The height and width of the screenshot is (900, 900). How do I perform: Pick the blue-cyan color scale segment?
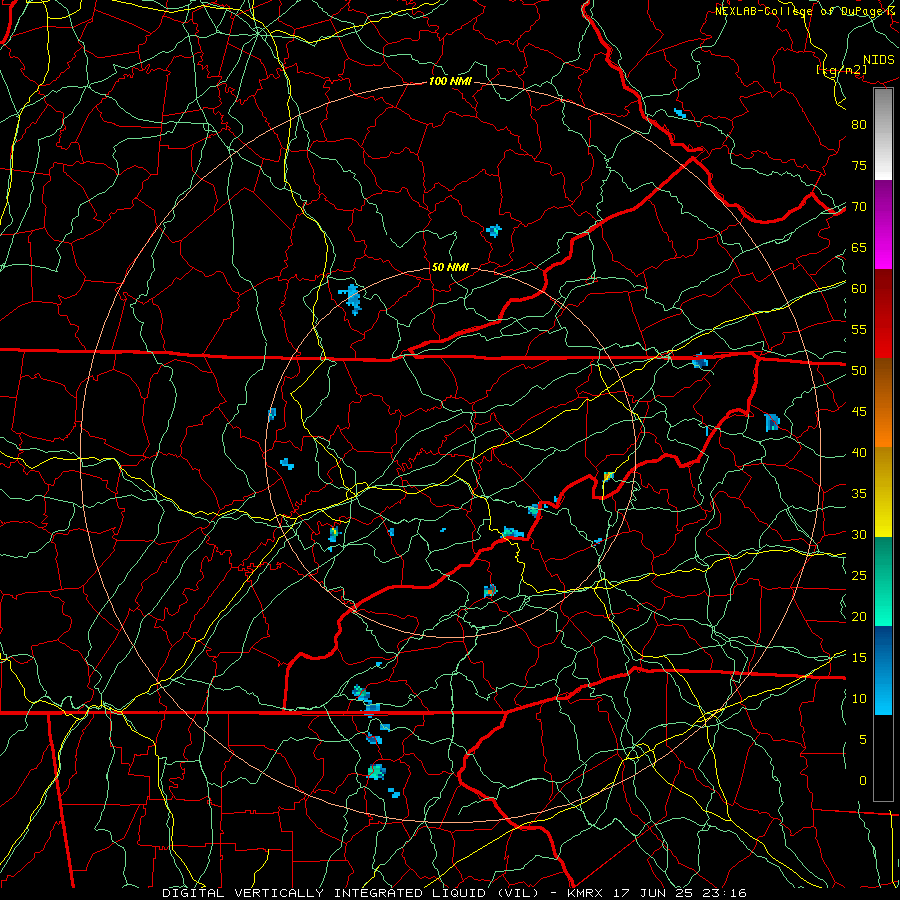[x=883, y=670]
